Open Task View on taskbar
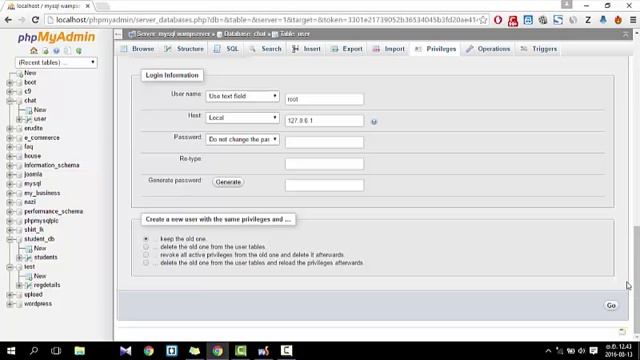640x360 pixels. pos(56,351)
